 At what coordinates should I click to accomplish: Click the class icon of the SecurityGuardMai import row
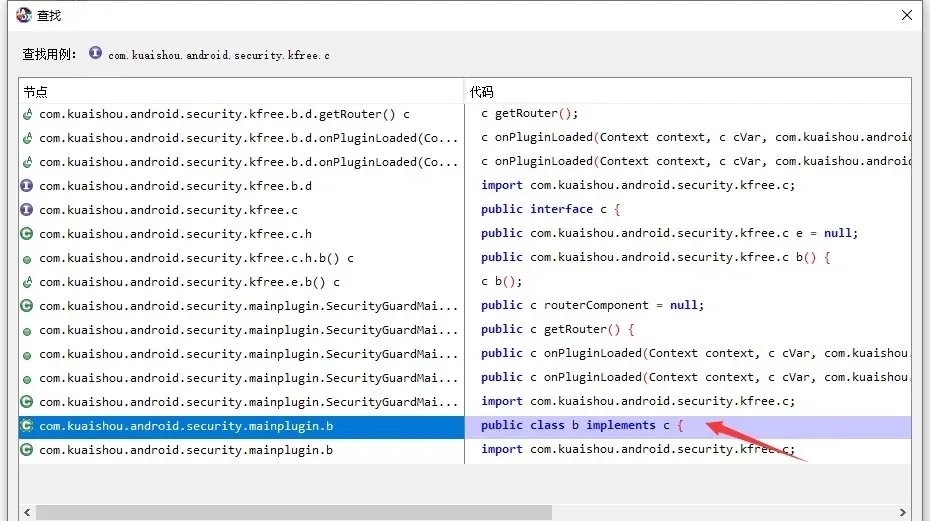[27, 402]
